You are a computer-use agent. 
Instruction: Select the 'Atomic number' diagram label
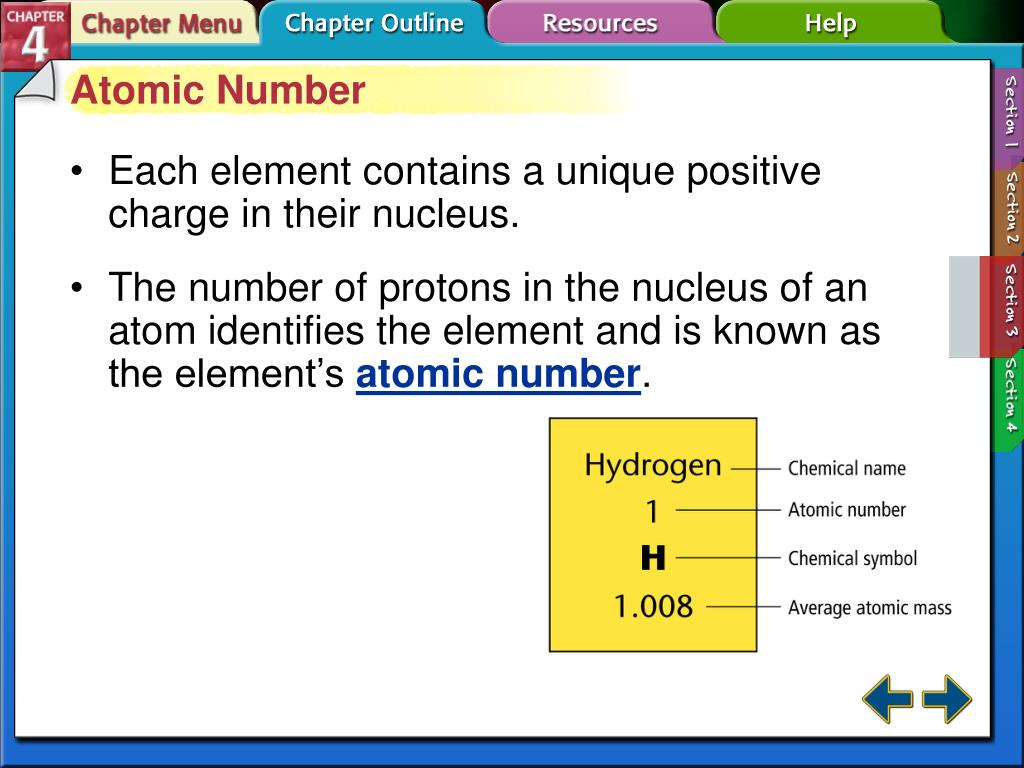point(846,509)
